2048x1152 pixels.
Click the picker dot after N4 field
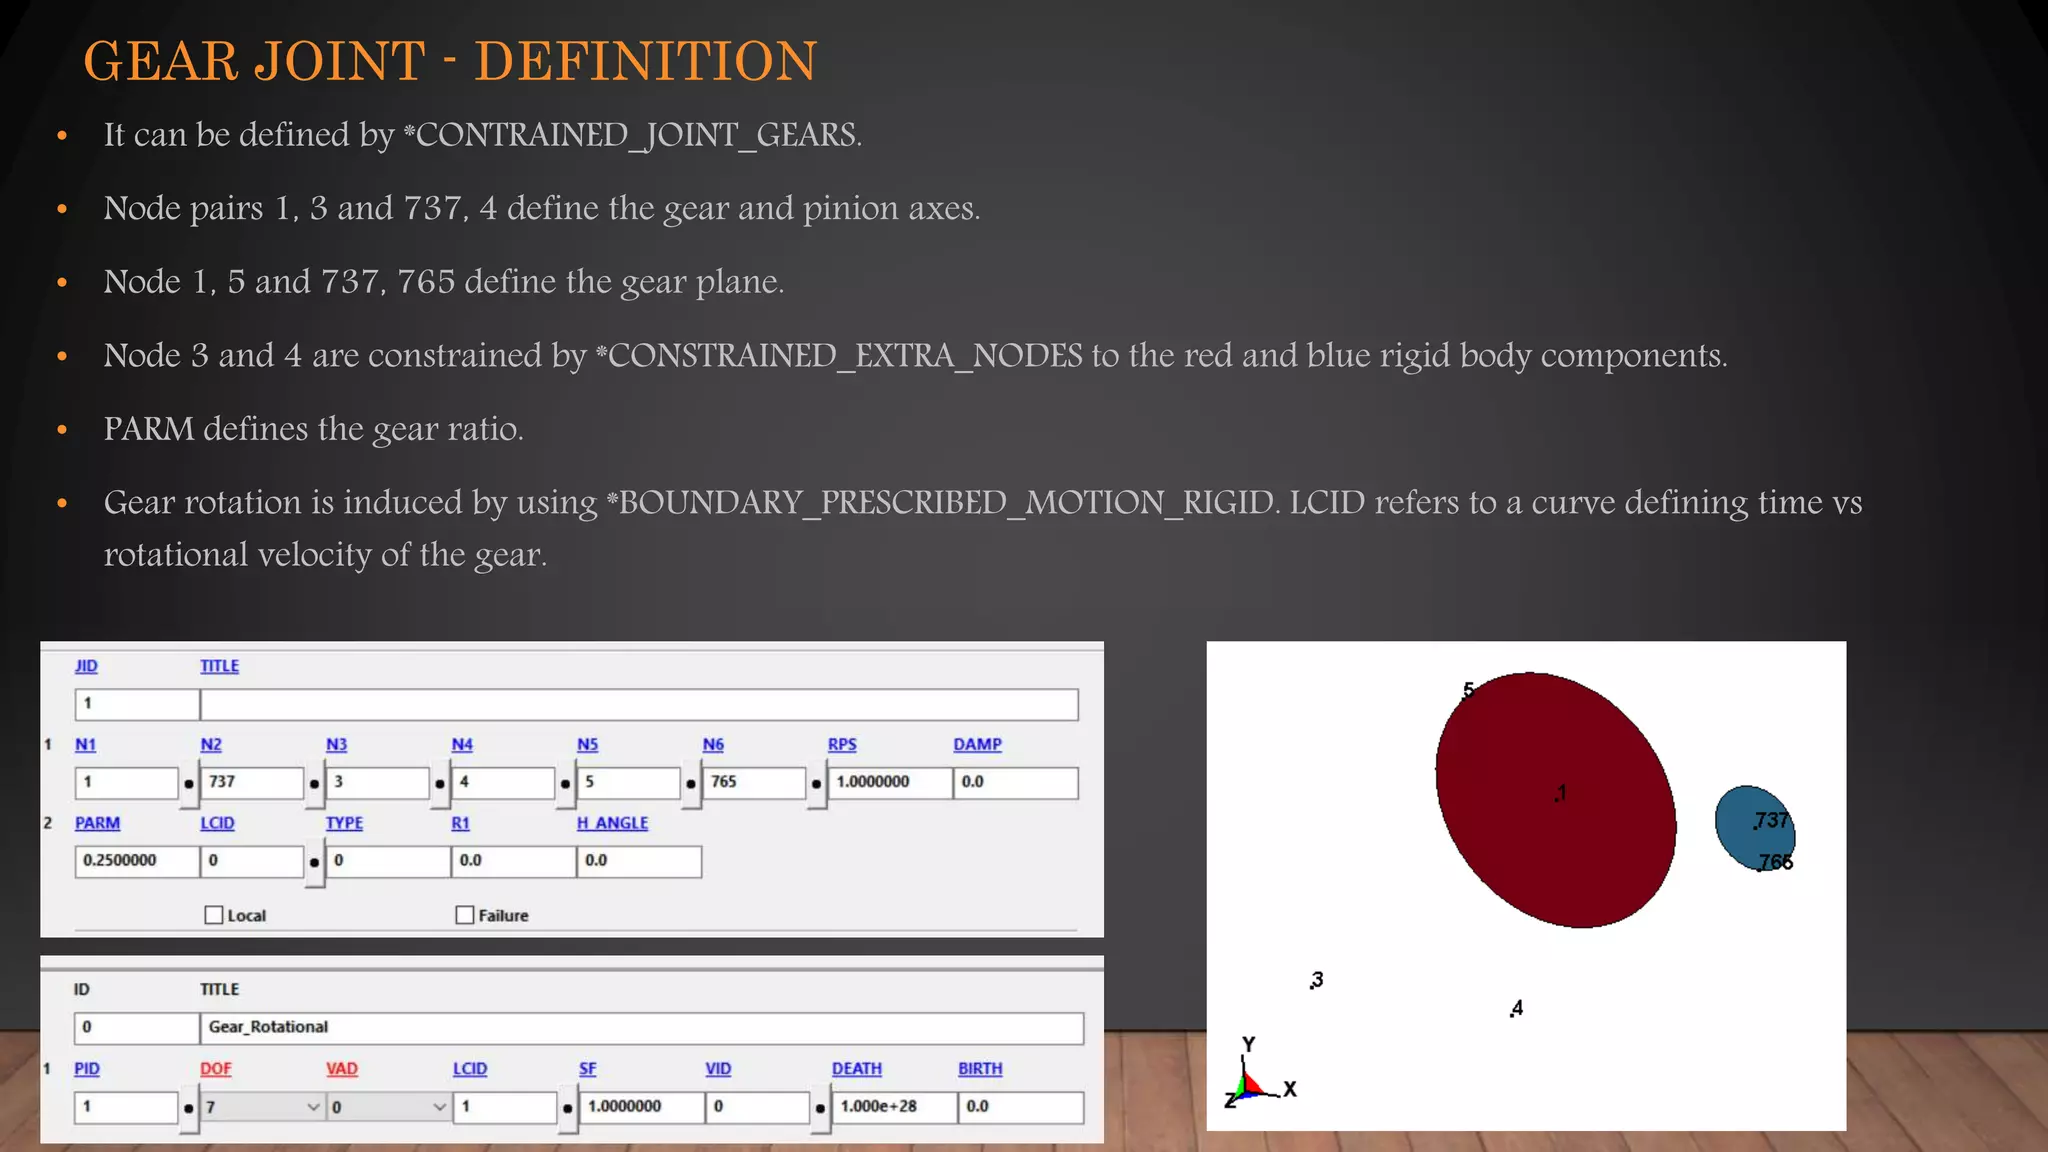point(565,784)
